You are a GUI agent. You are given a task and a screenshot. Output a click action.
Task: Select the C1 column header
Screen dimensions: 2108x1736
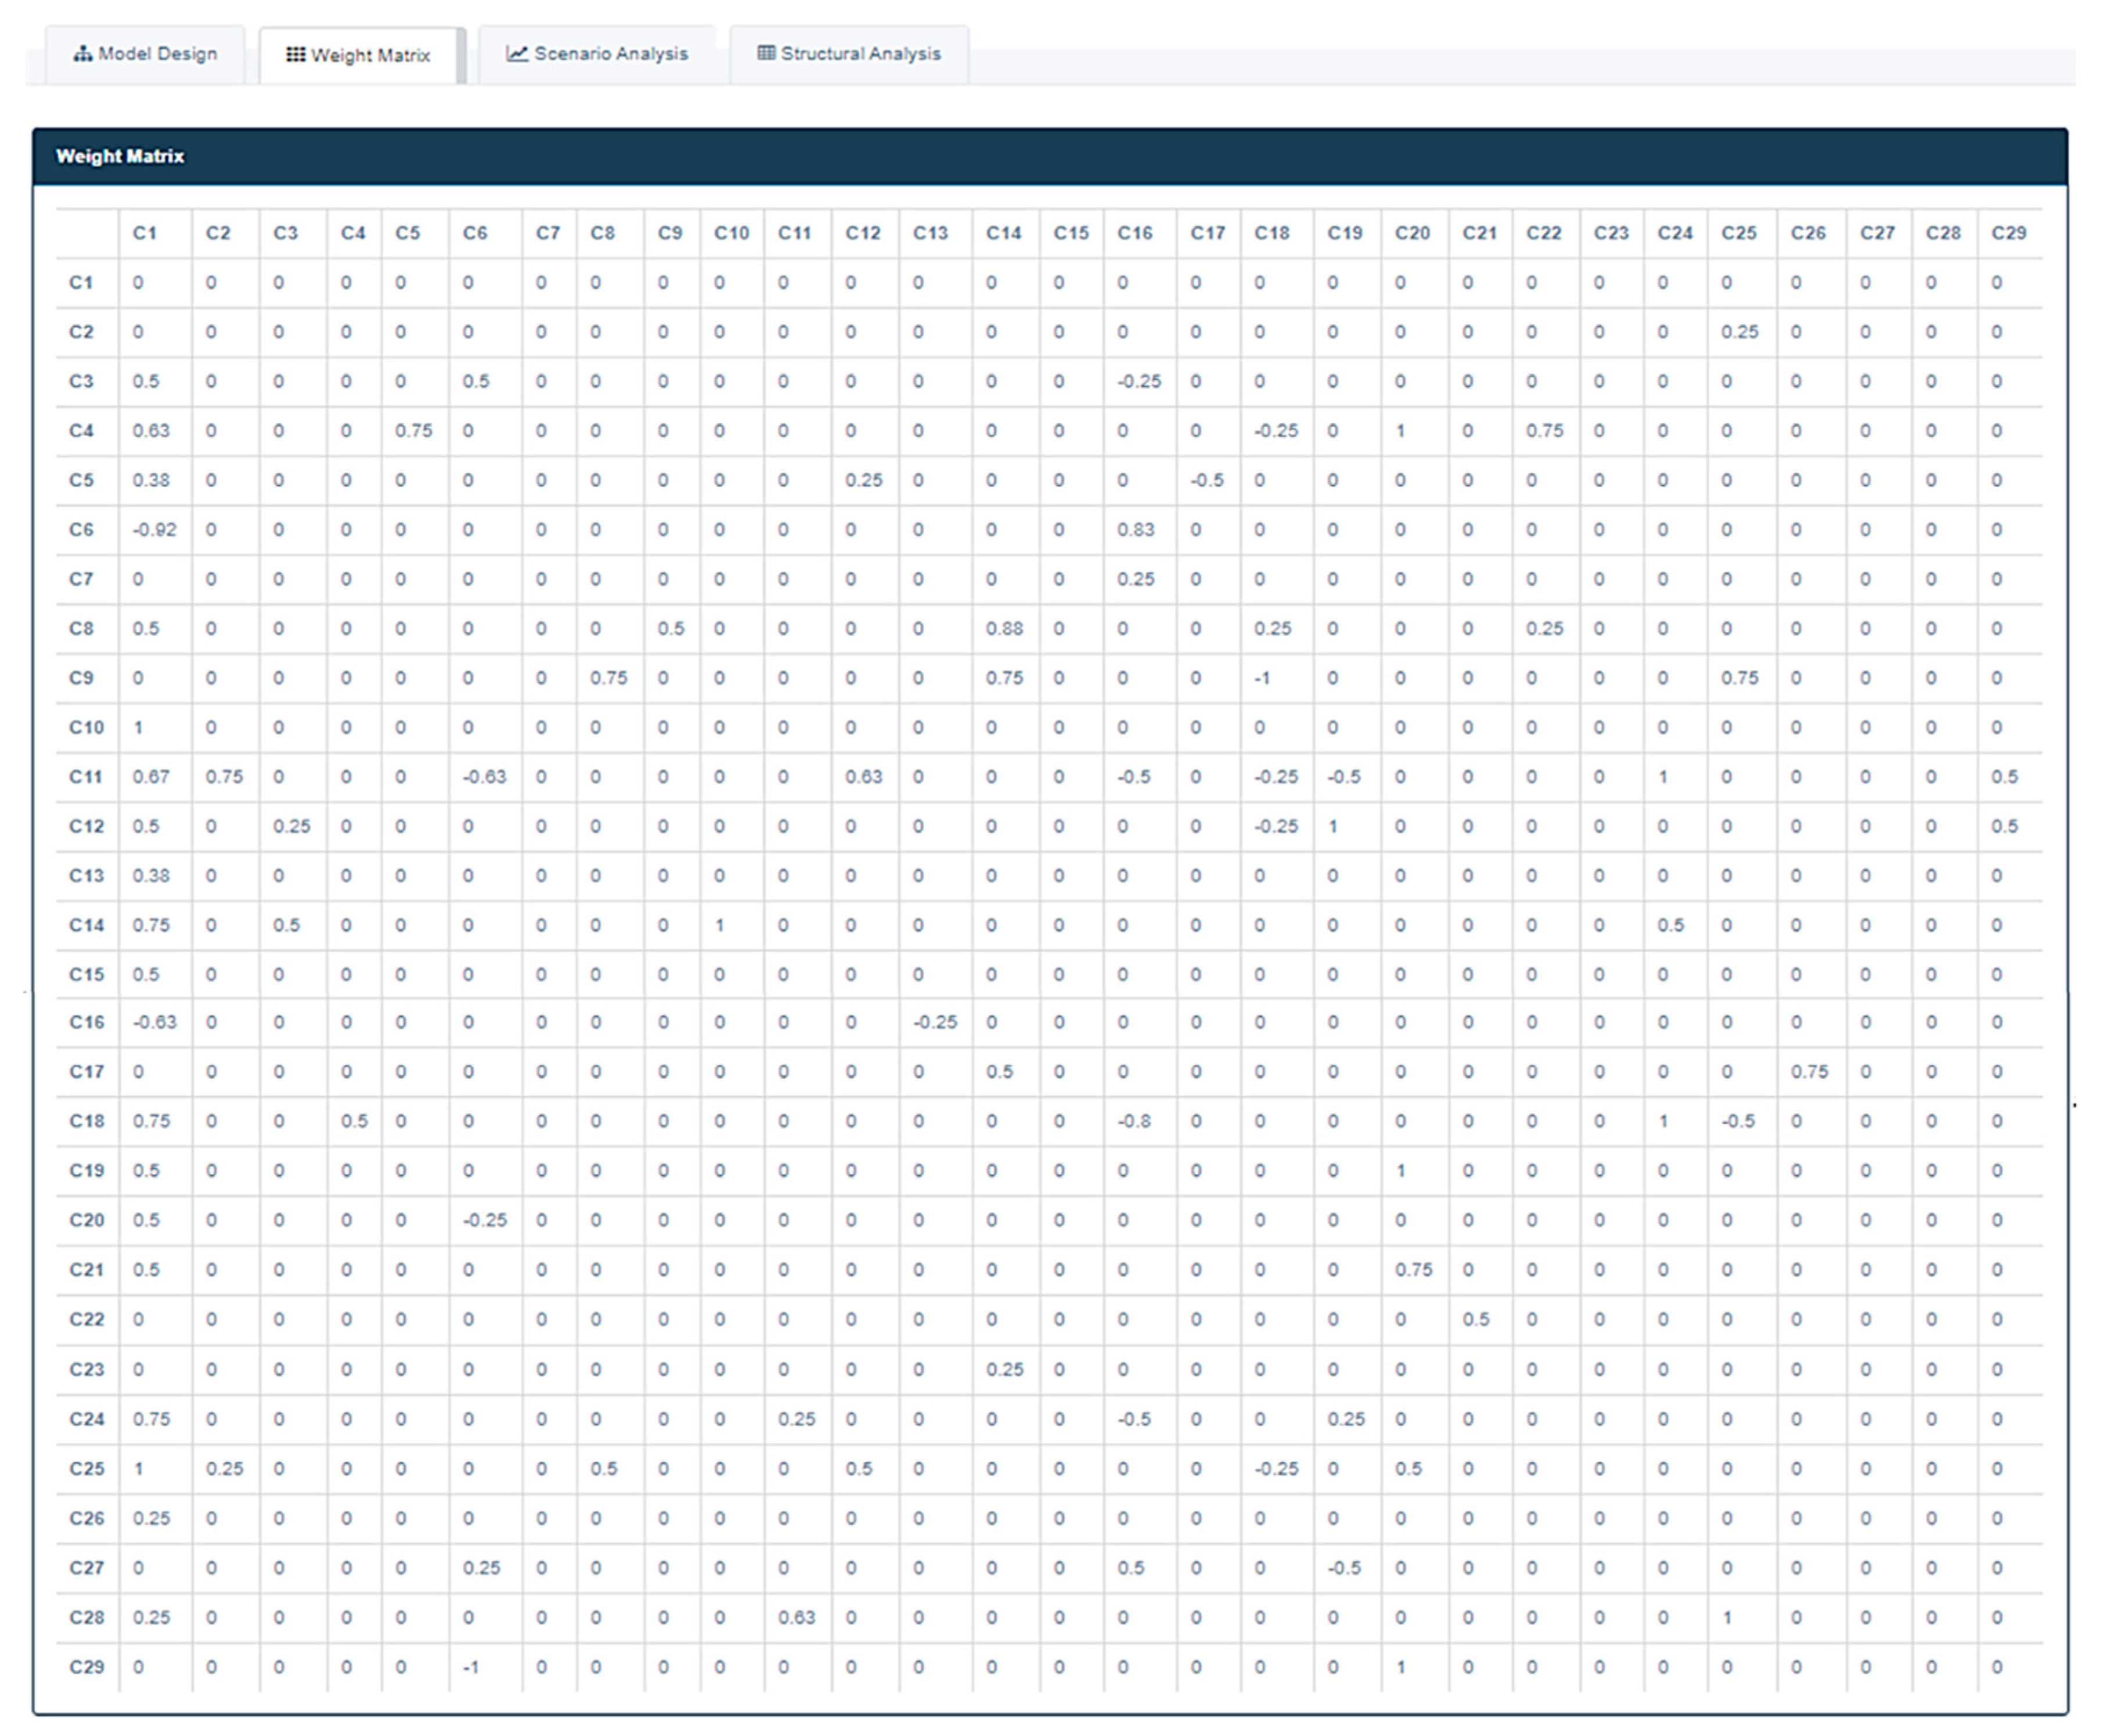pos(145,233)
